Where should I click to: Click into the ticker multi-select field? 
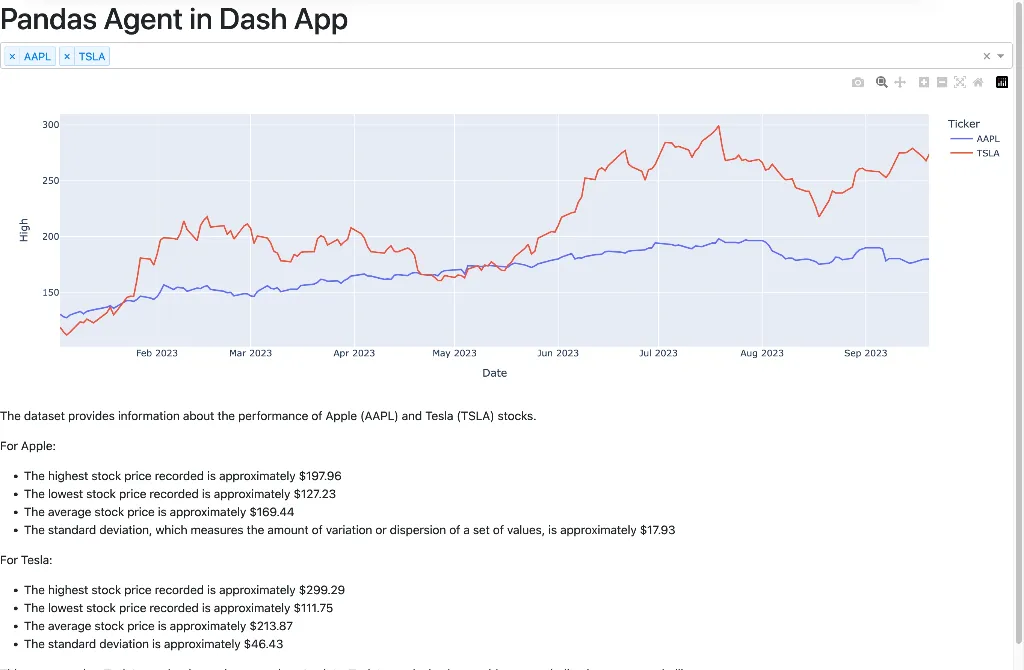(x=500, y=57)
